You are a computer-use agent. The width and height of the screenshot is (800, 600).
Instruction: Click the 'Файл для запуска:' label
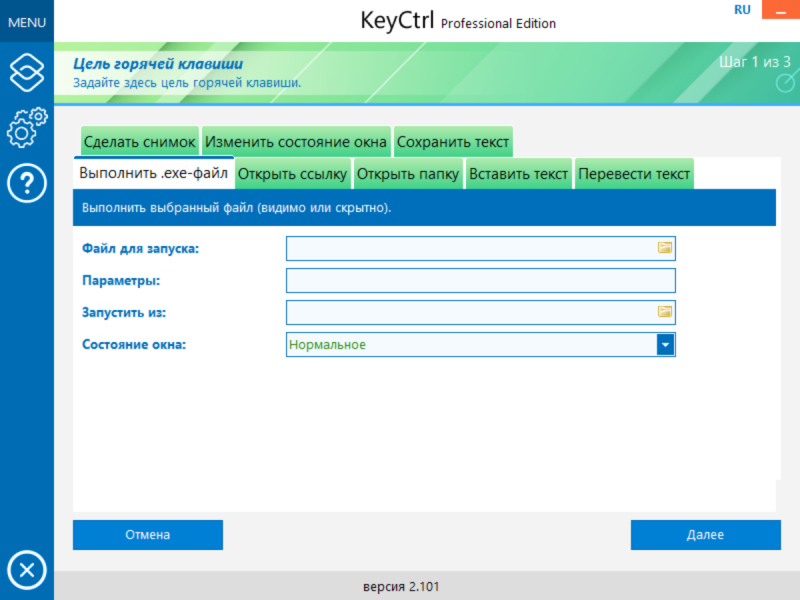click(141, 248)
